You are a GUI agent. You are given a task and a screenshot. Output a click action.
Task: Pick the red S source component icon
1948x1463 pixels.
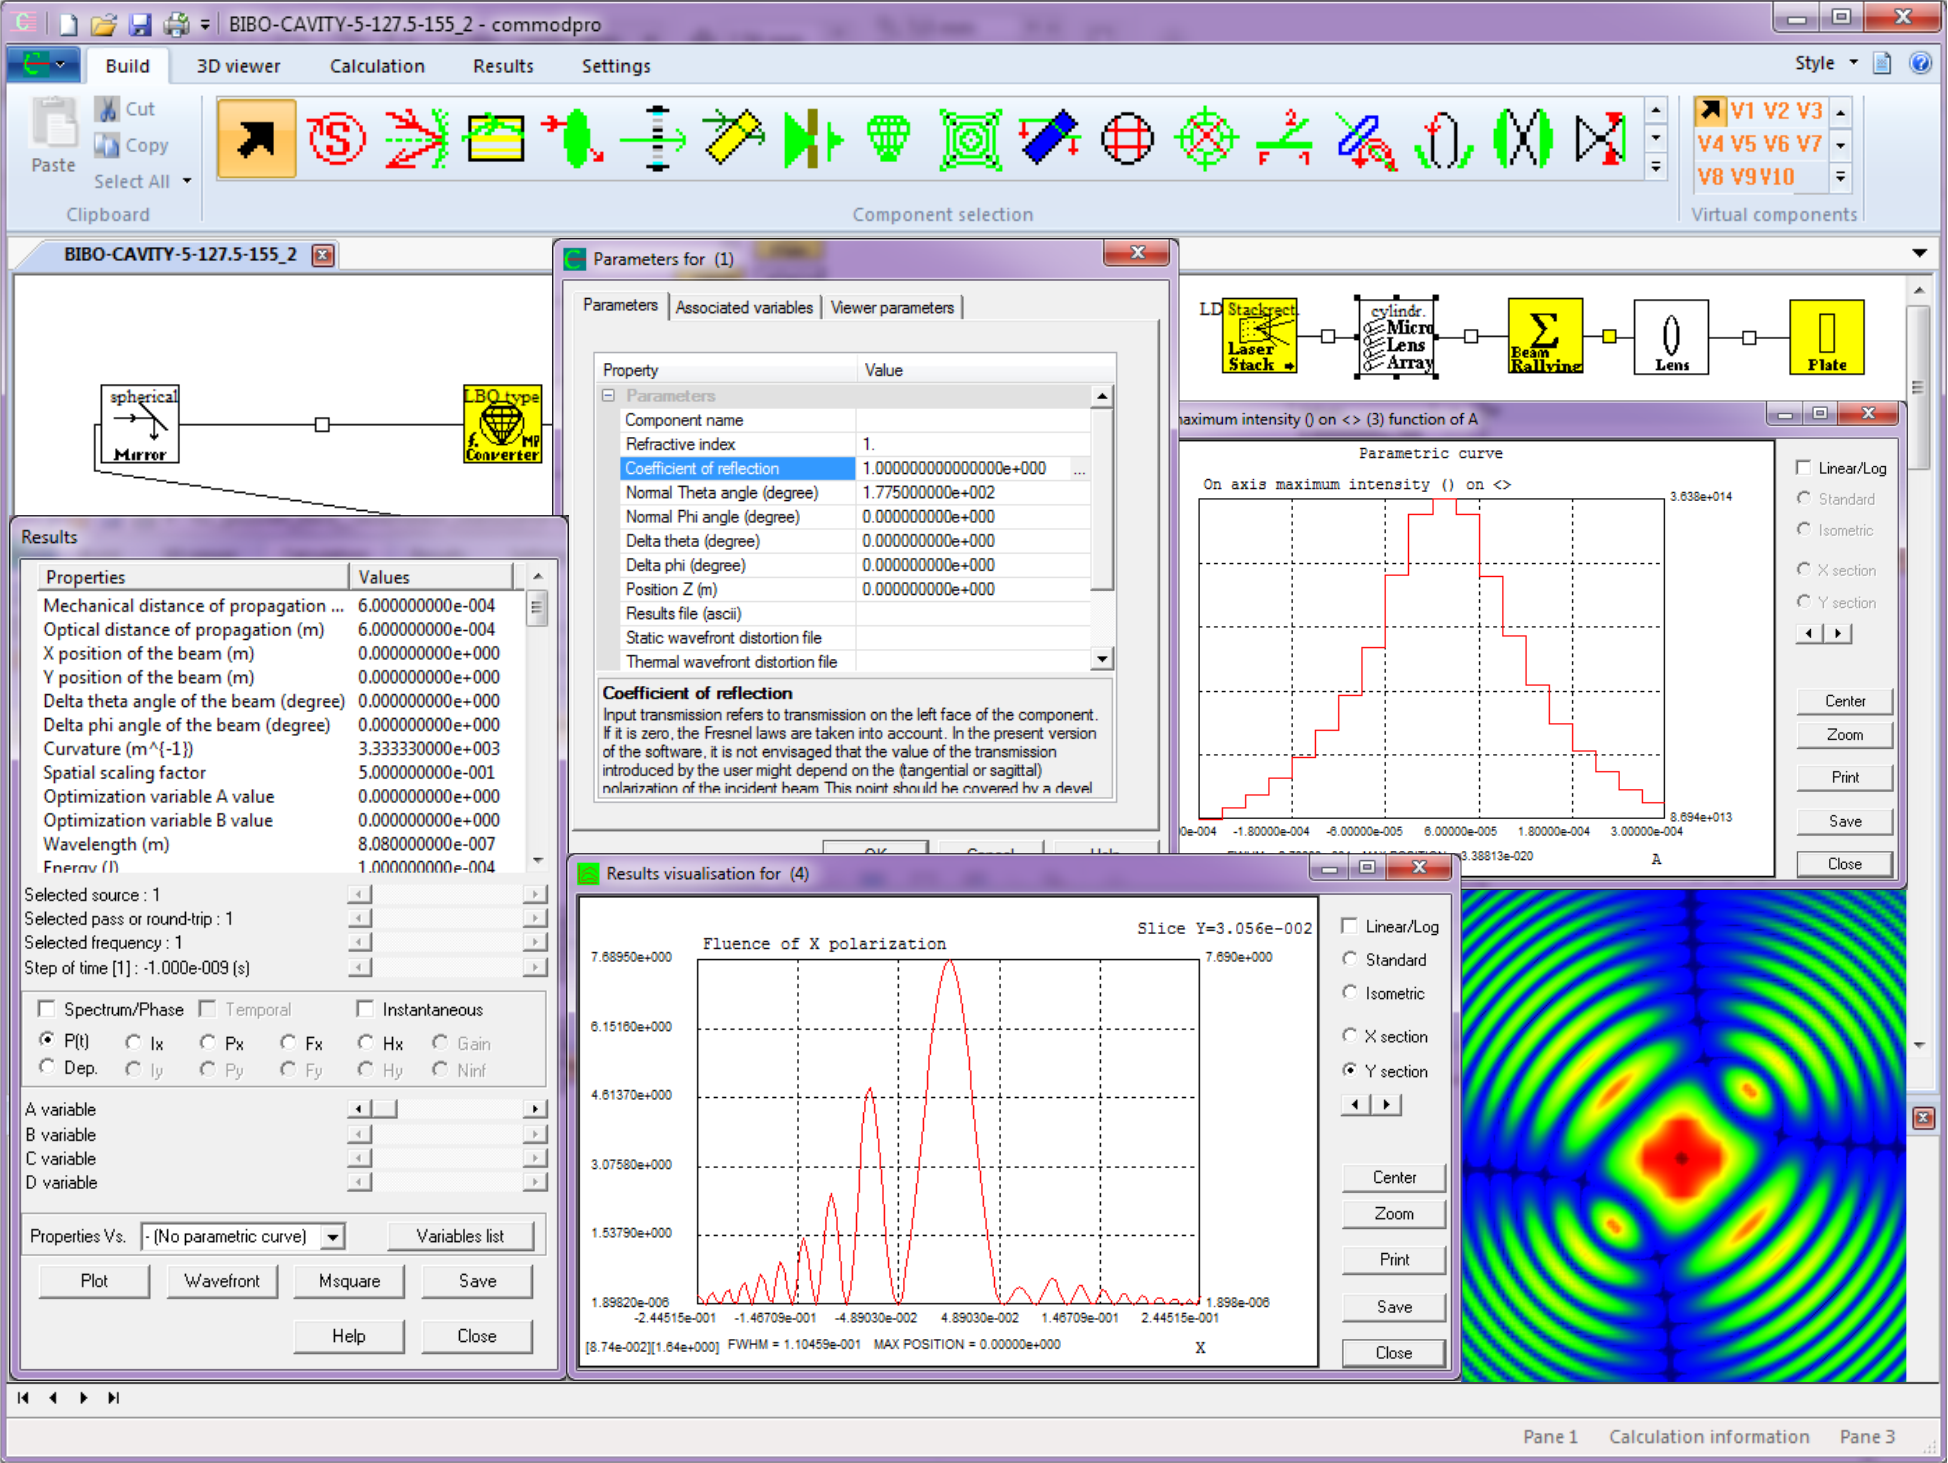click(336, 139)
